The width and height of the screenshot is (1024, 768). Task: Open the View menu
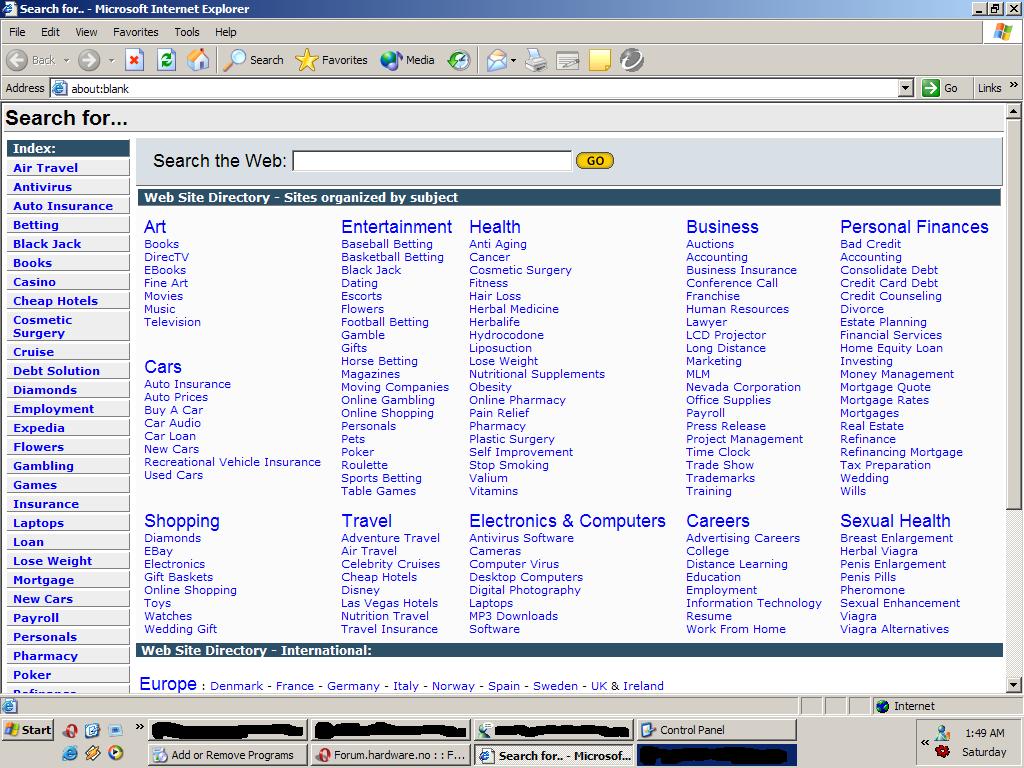[x=87, y=32]
